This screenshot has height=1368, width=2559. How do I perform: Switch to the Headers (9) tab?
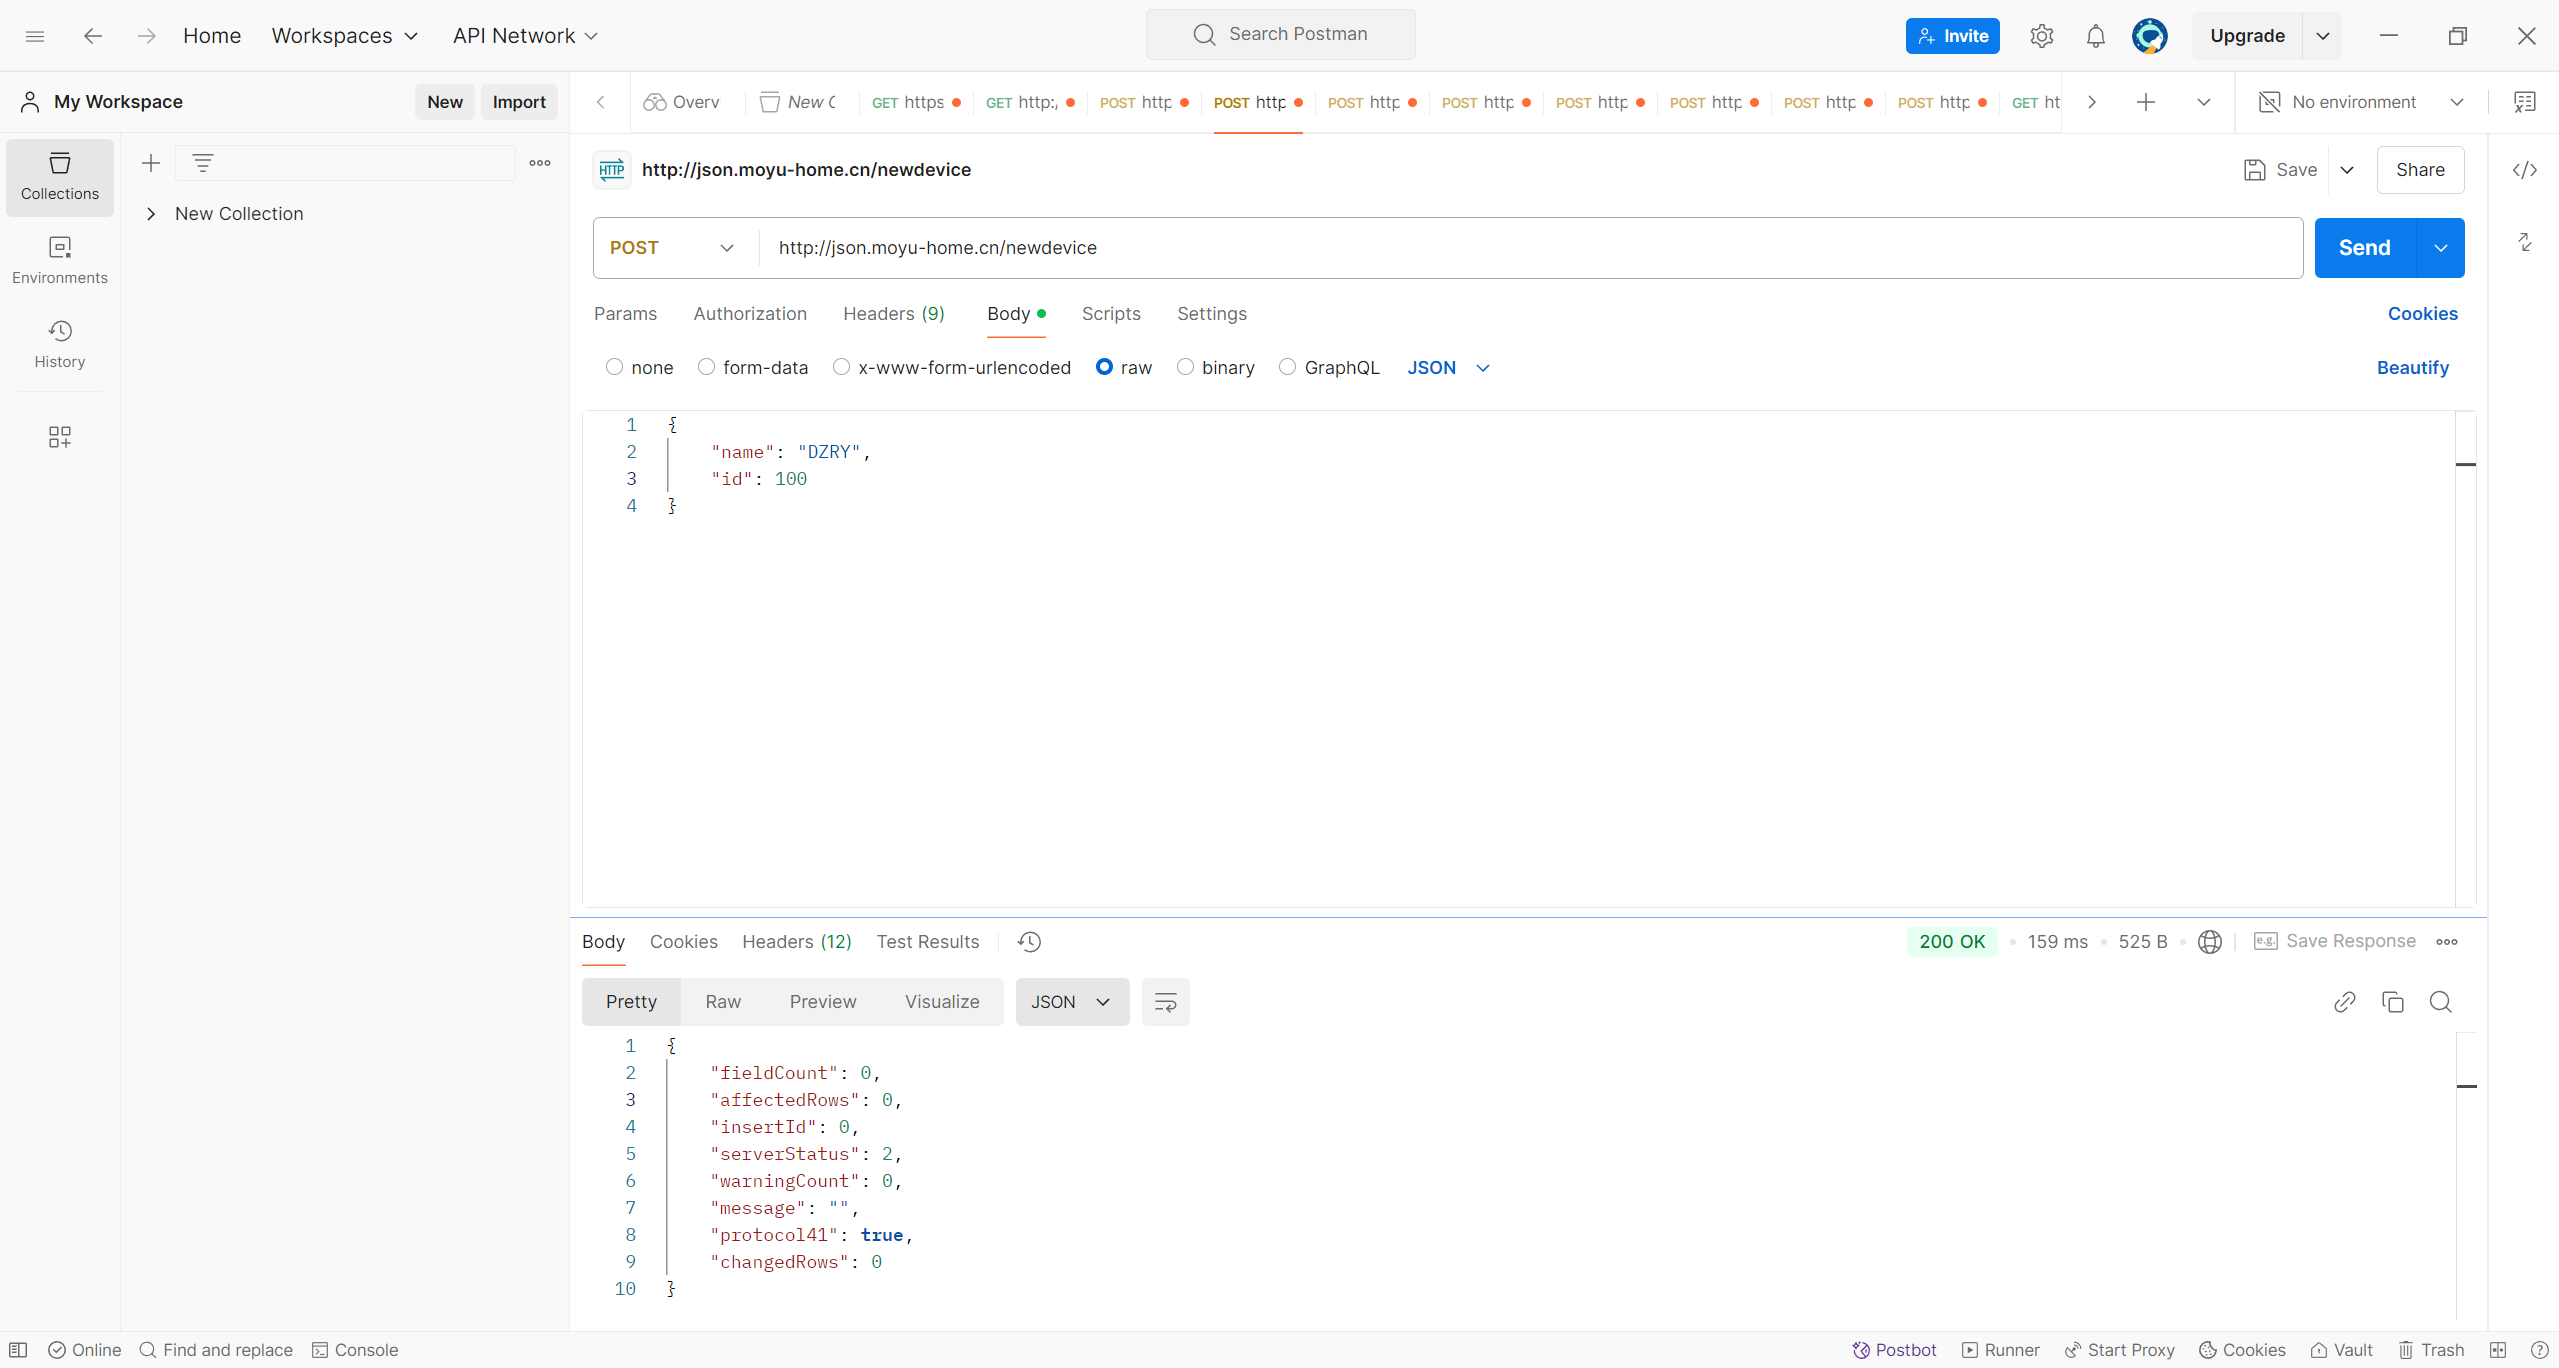[x=894, y=314]
